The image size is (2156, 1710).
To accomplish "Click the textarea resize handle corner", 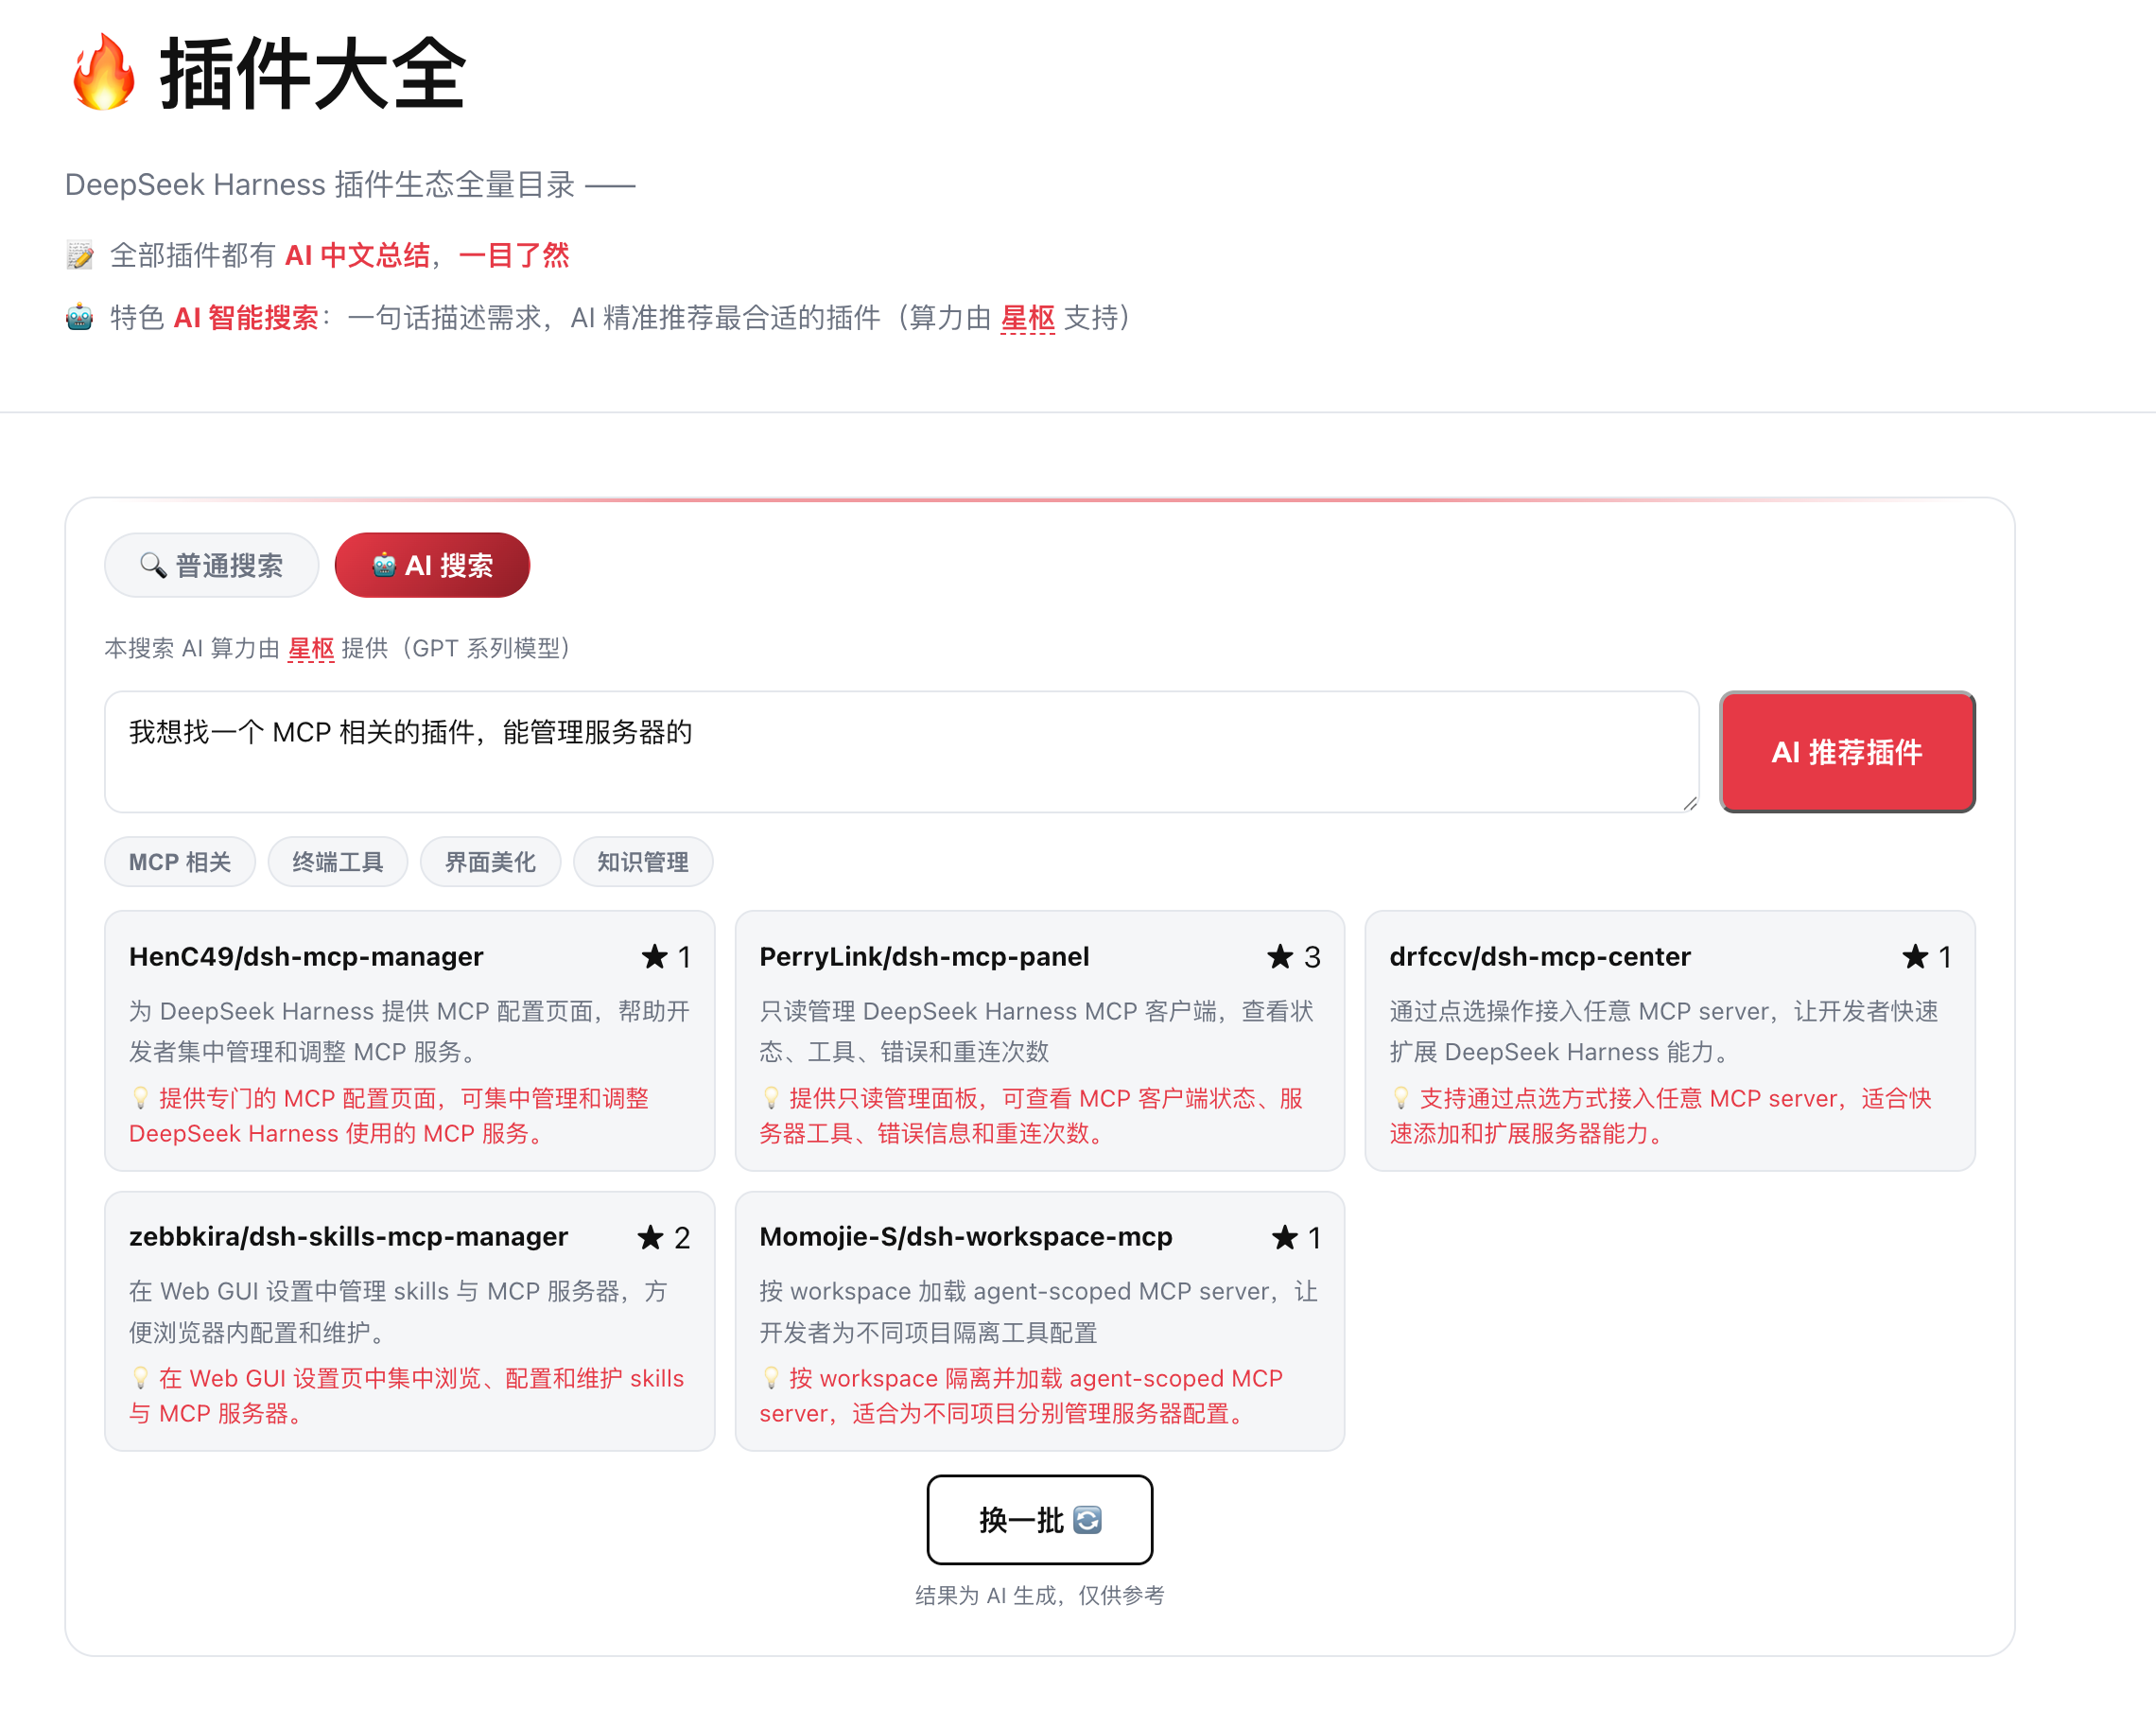I will coord(1689,803).
